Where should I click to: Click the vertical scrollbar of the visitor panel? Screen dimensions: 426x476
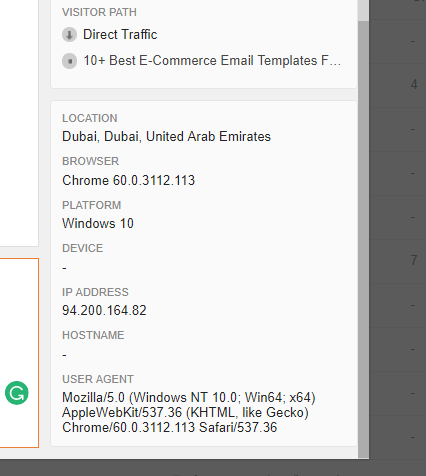click(x=363, y=239)
